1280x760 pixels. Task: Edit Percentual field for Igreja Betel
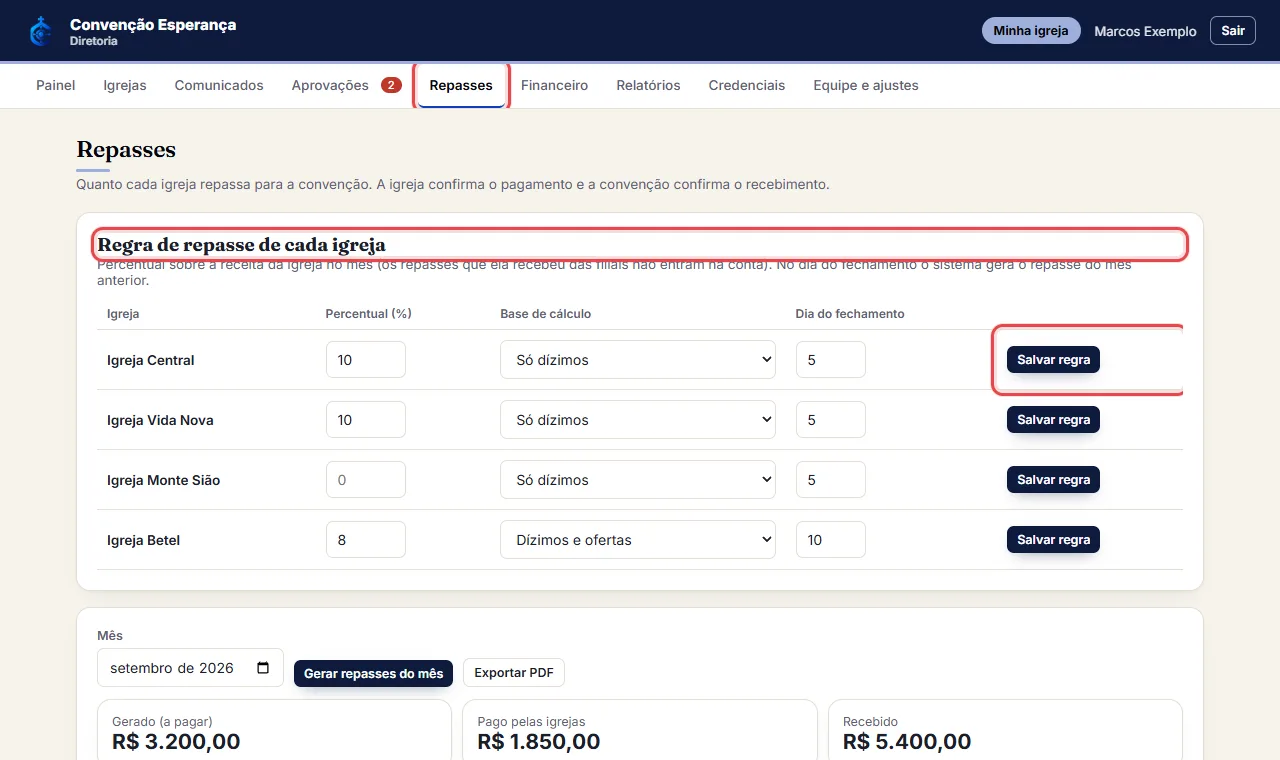(x=366, y=540)
